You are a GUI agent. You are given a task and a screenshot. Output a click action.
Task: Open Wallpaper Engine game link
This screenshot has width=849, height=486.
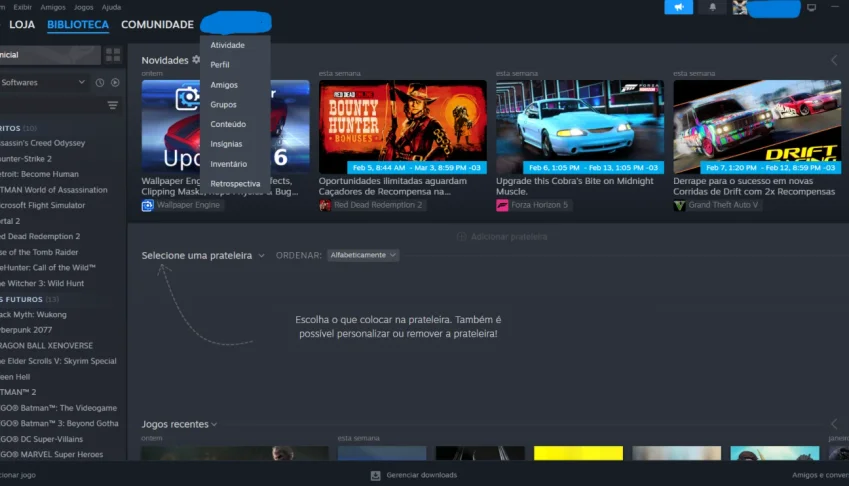coord(188,205)
